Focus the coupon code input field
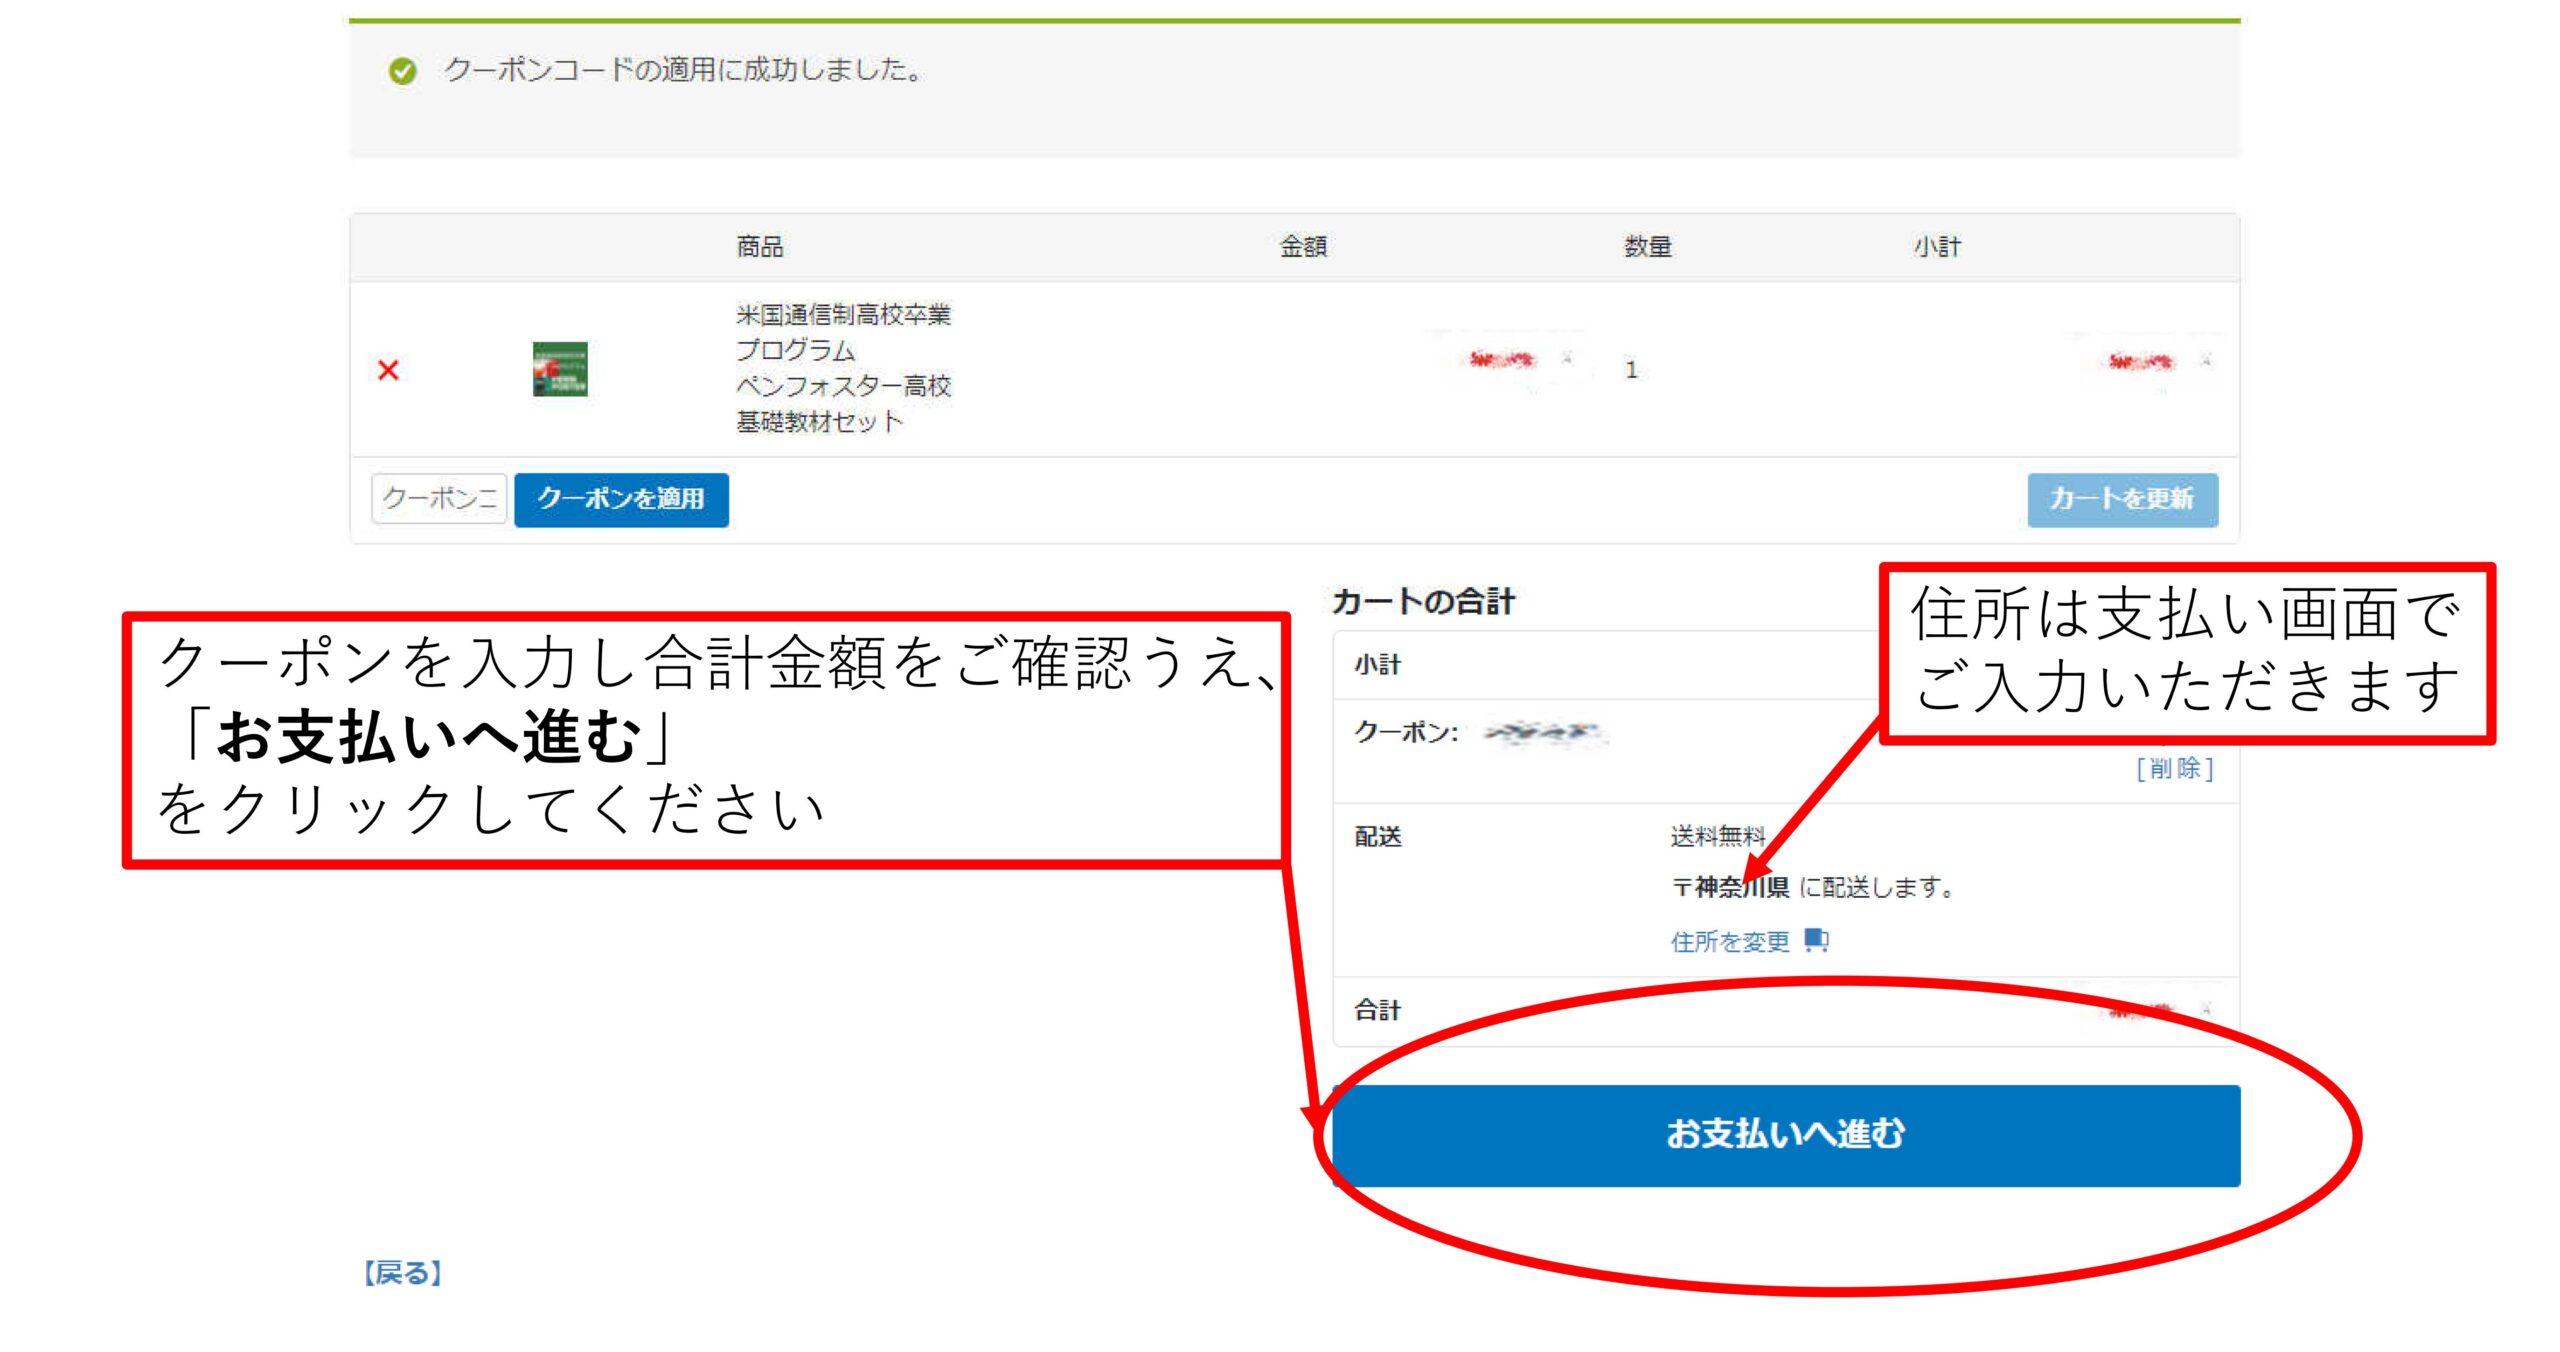Screen dimensions: 2560x1352 pos(439,498)
